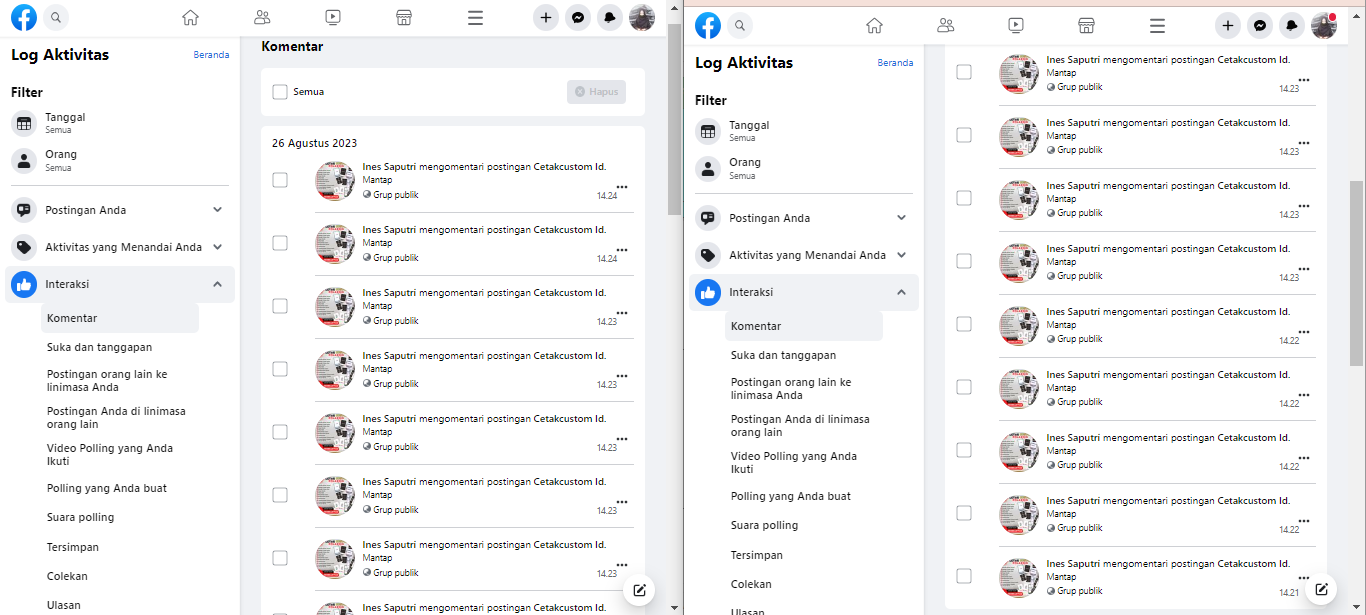Open three-dot menu of 14.21 comment, right window
Viewport: 1366px width, 615px height.
point(1303,577)
